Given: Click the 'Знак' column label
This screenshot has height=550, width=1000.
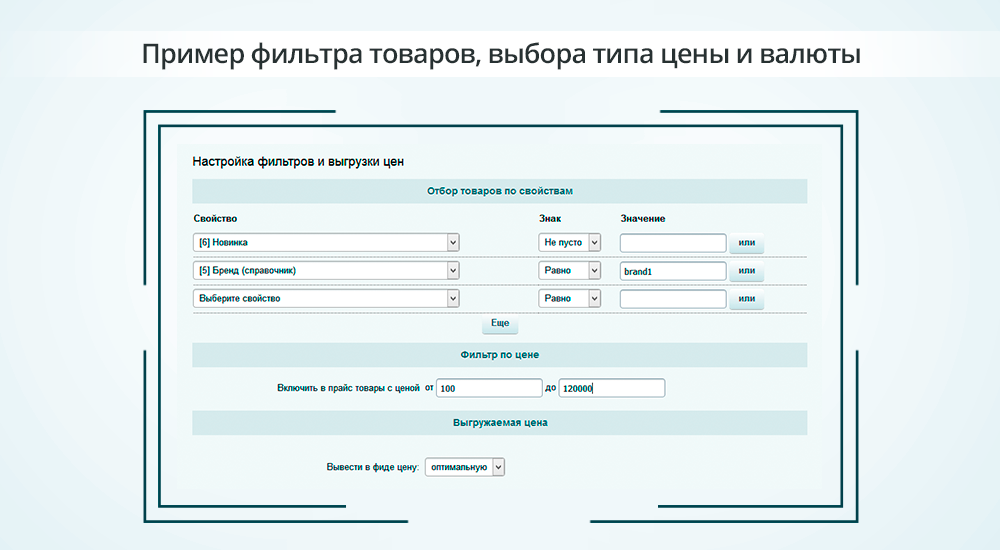Looking at the screenshot, I should tap(550, 218).
